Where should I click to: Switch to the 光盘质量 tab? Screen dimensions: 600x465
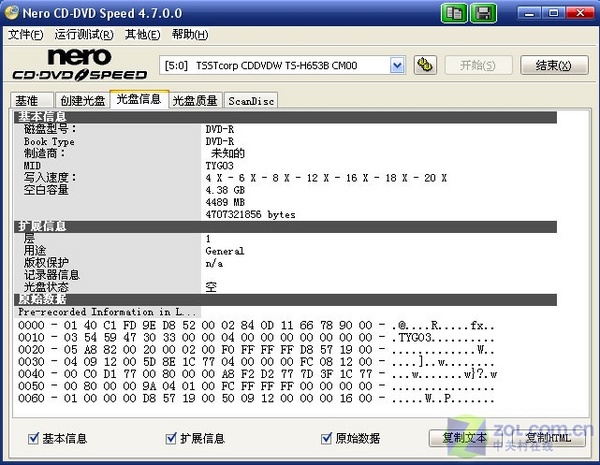[x=195, y=100]
